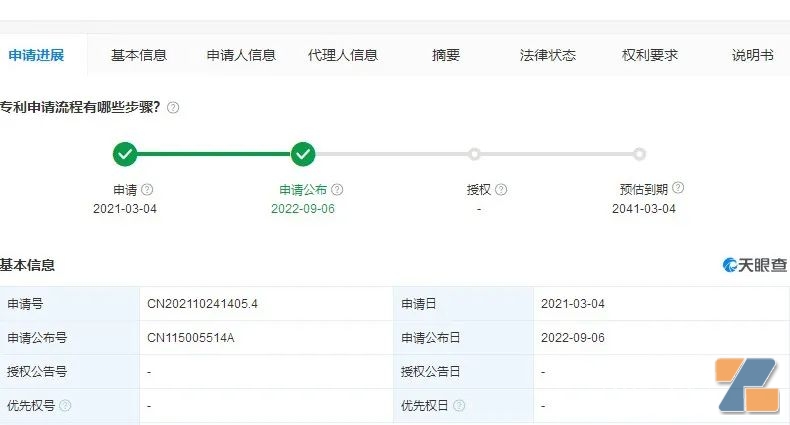The width and height of the screenshot is (790, 425).
Task: Click help icon next to 申请 step
Action: point(147,189)
